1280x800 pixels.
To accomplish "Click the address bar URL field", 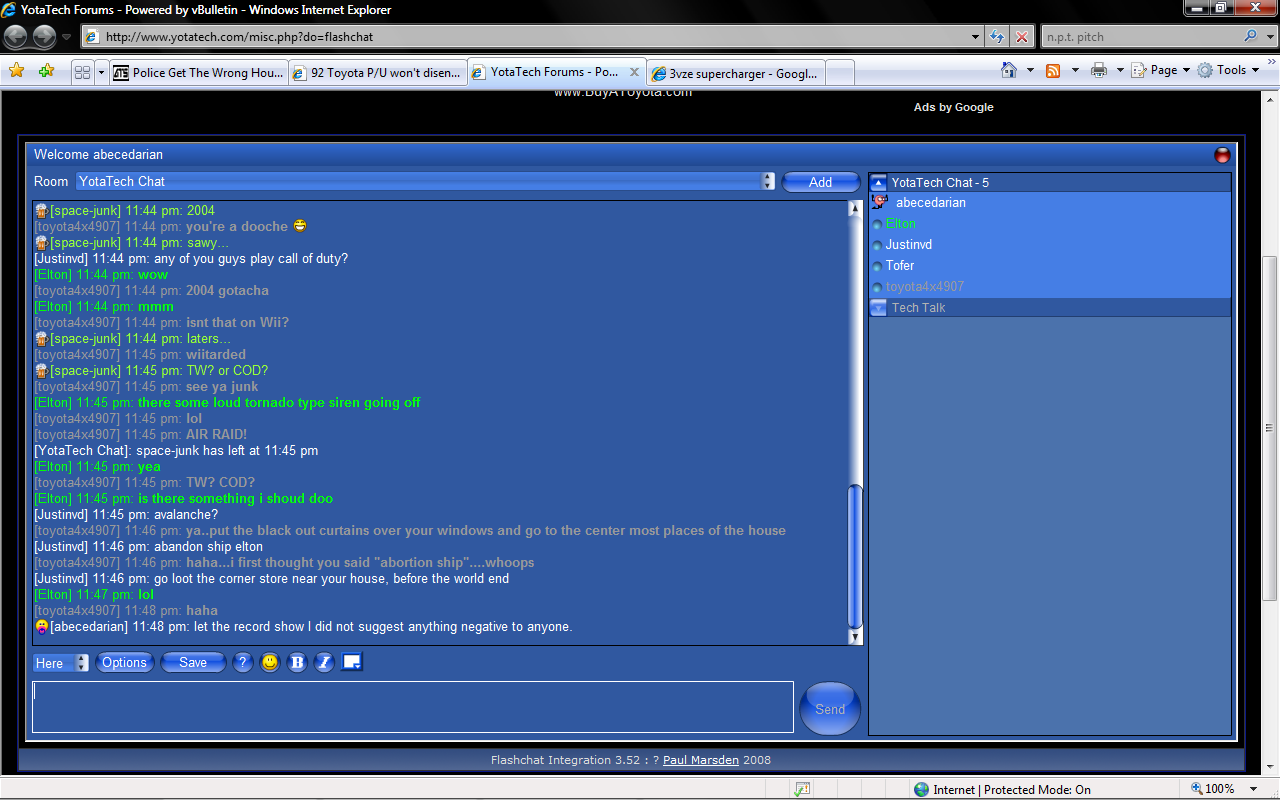I will [525, 37].
